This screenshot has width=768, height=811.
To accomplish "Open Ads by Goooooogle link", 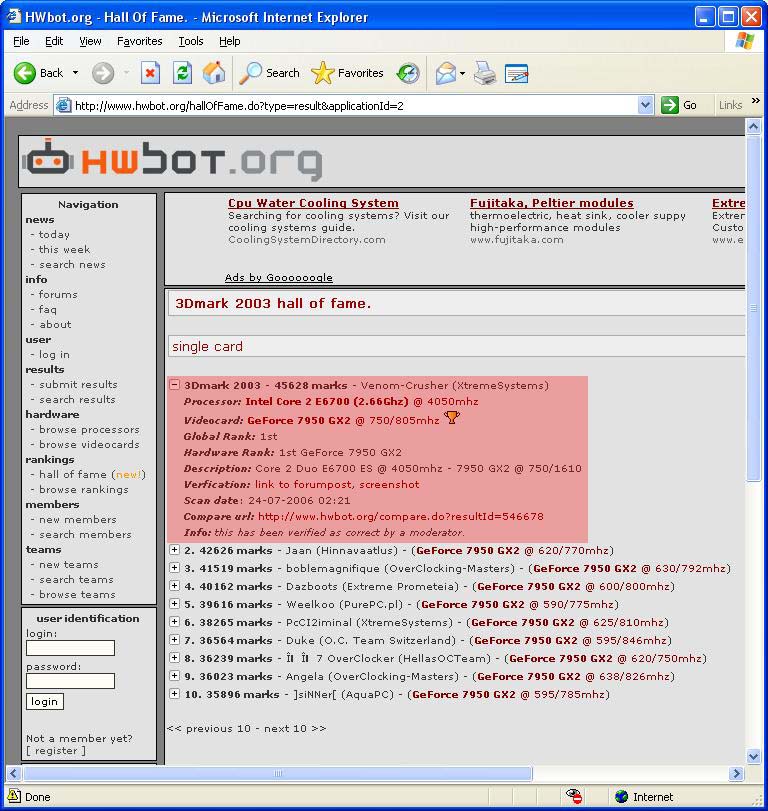I will 279,277.
